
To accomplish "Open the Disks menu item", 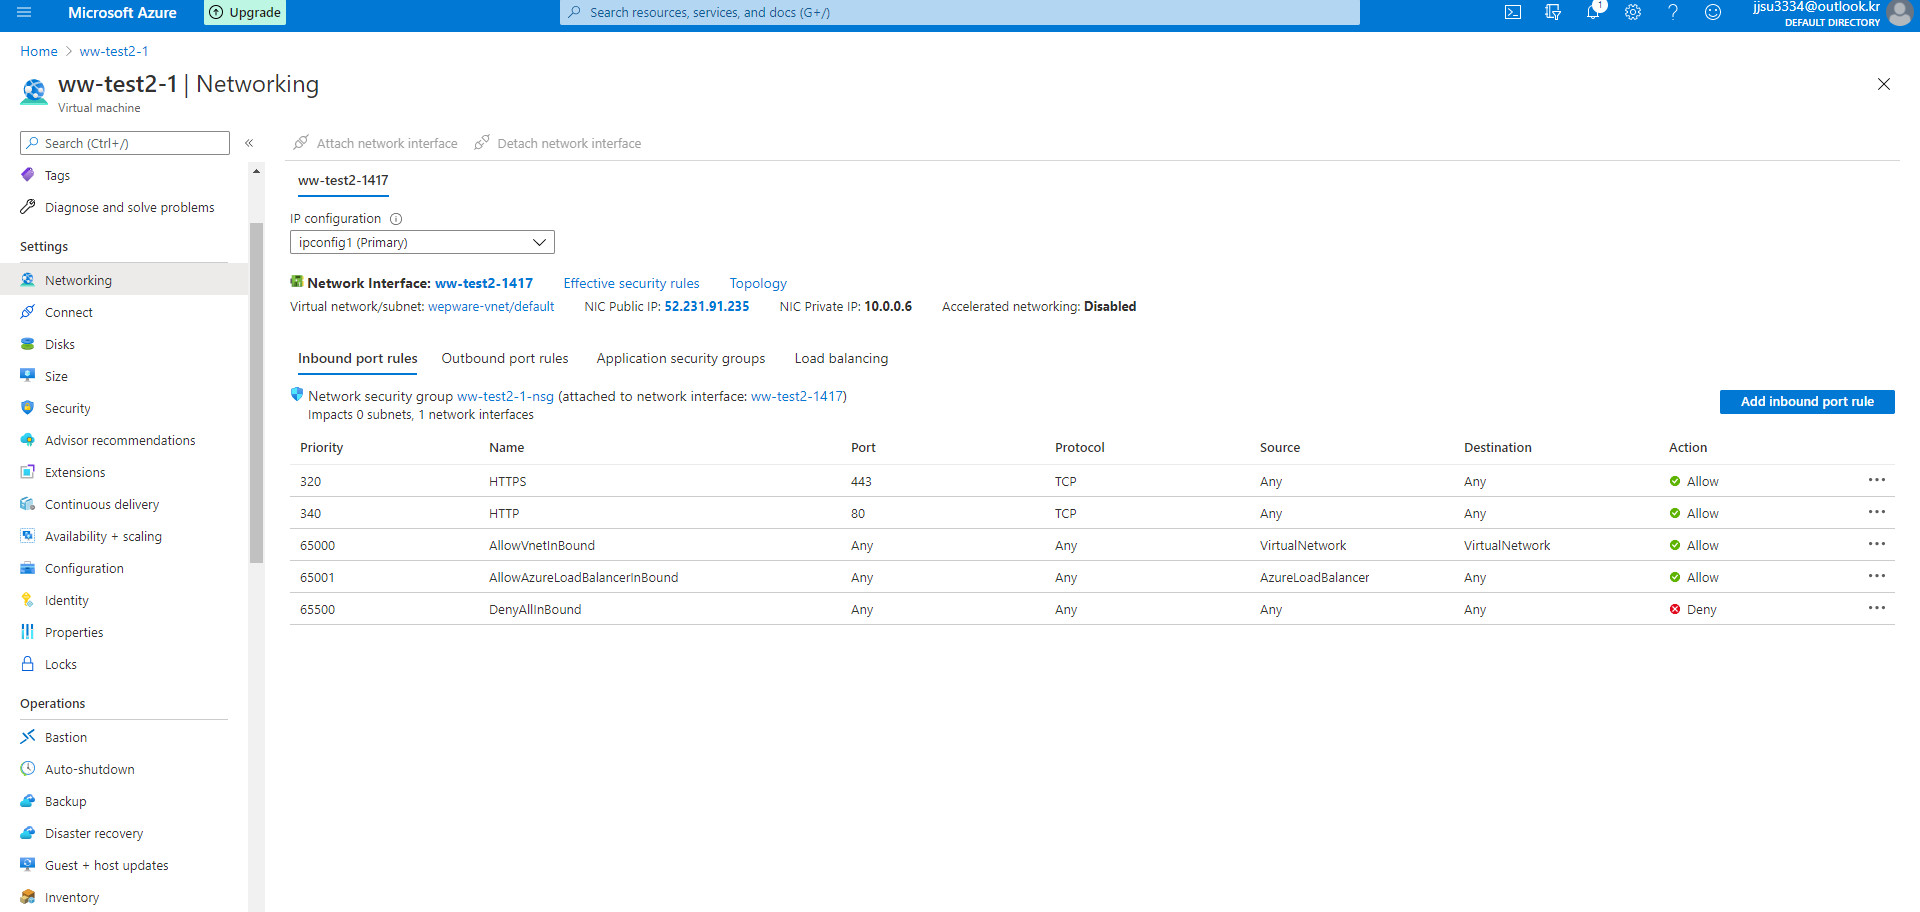I will point(59,344).
